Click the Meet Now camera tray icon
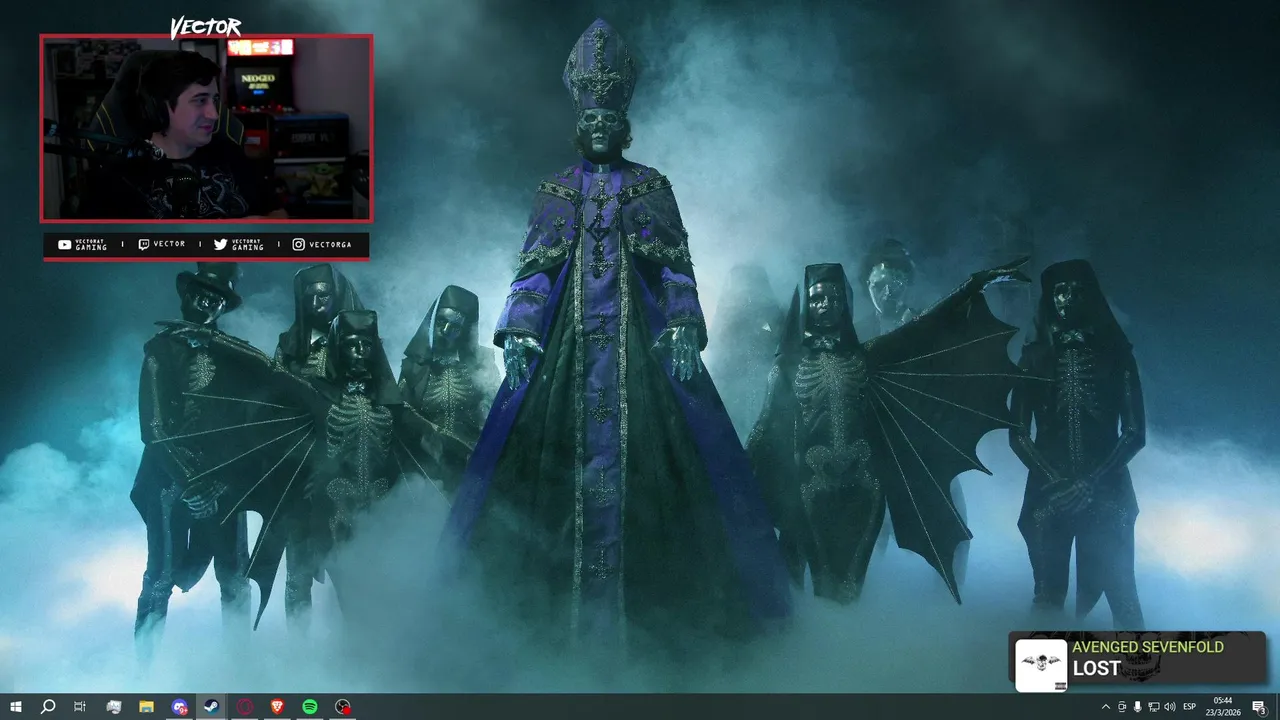This screenshot has width=1280, height=720. (x=1122, y=707)
